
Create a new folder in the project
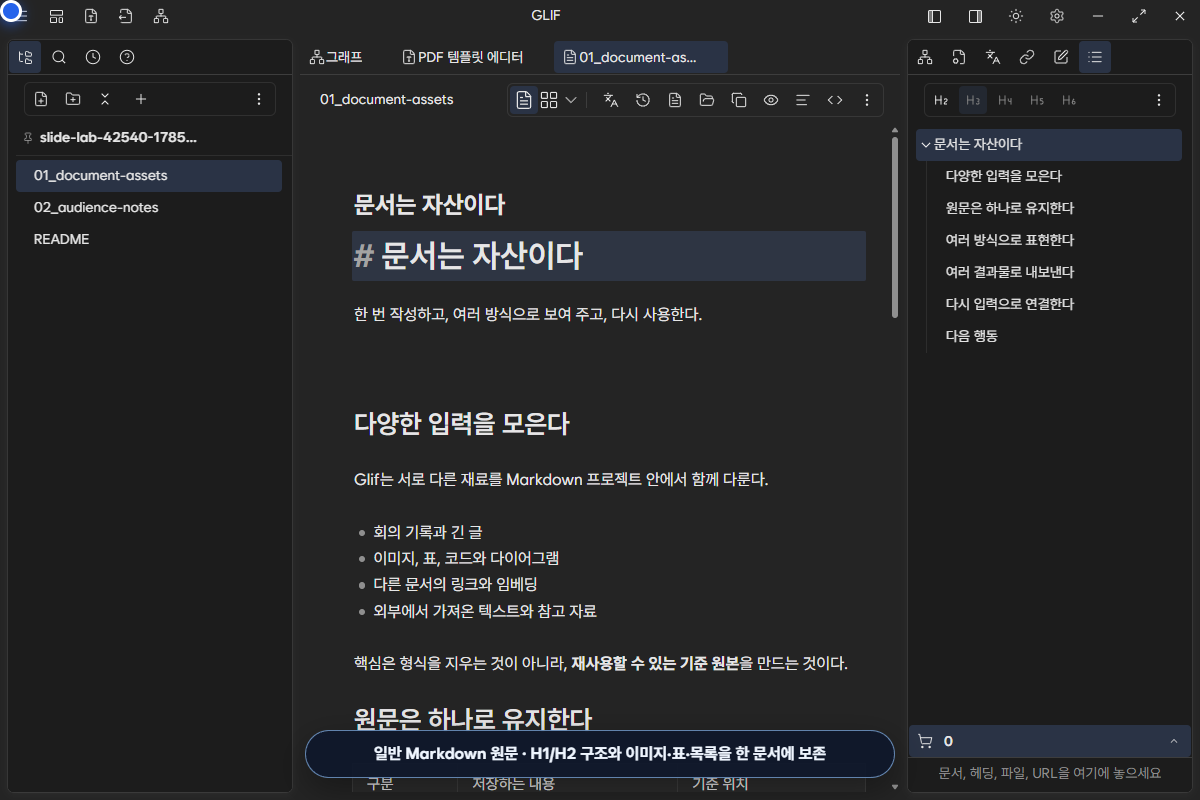[x=73, y=99]
